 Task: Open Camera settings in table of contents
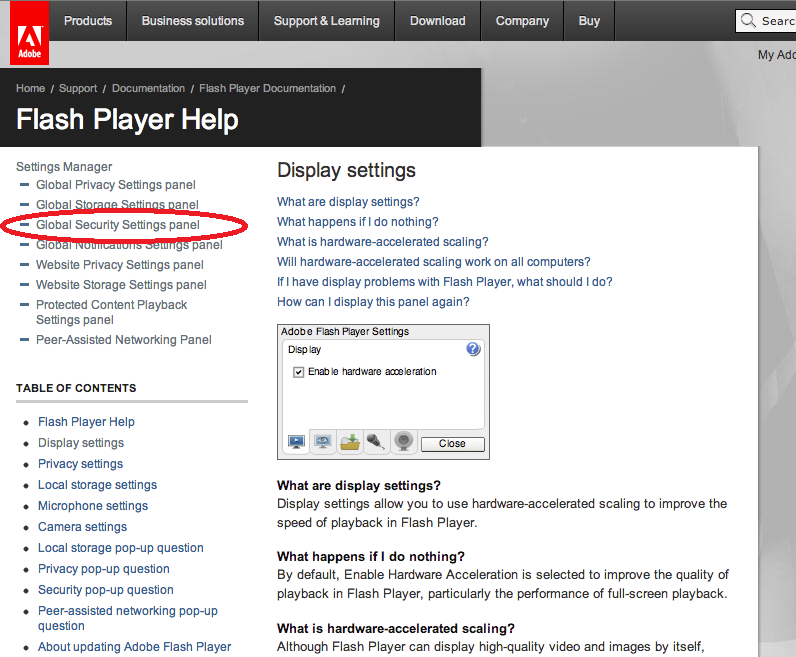[x=82, y=527]
